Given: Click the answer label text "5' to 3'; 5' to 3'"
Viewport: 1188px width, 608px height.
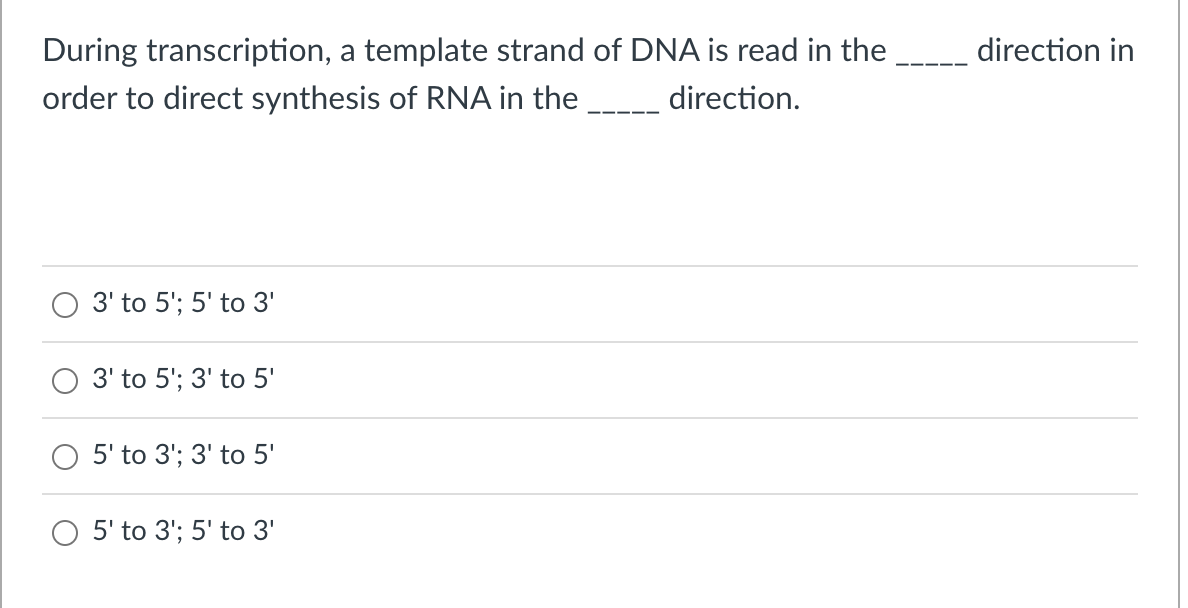Looking at the screenshot, I should pyautogui.click(x=181, y=532).
